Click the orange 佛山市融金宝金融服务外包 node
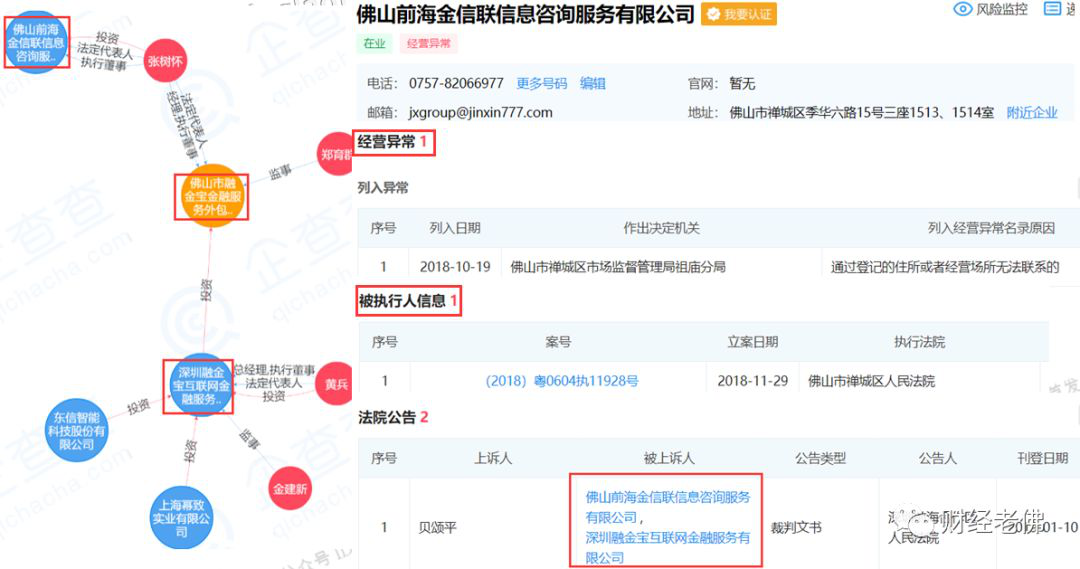This screenshot has height=569, width=1080. [212, 196]
